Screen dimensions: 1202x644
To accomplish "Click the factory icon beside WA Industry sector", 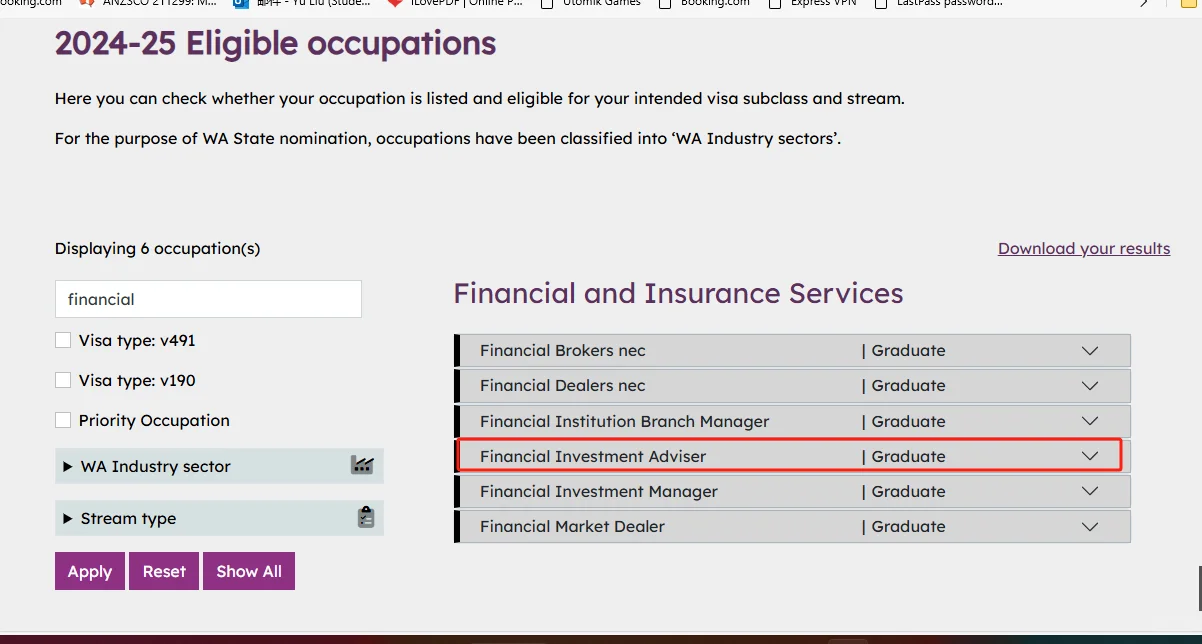I will click(361, 465).
